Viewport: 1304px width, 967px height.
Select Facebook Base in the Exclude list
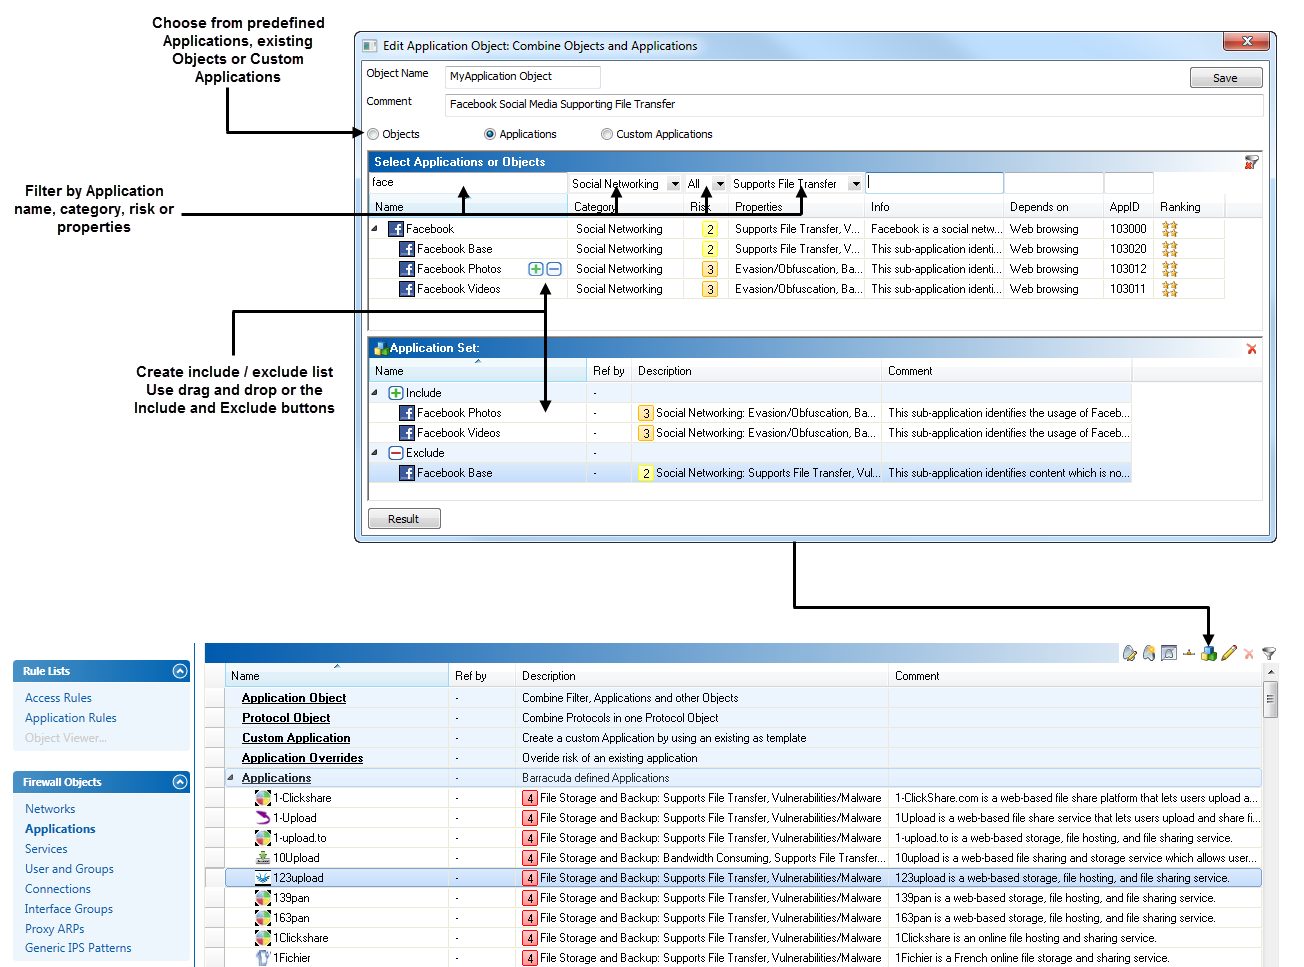[750, 473]
